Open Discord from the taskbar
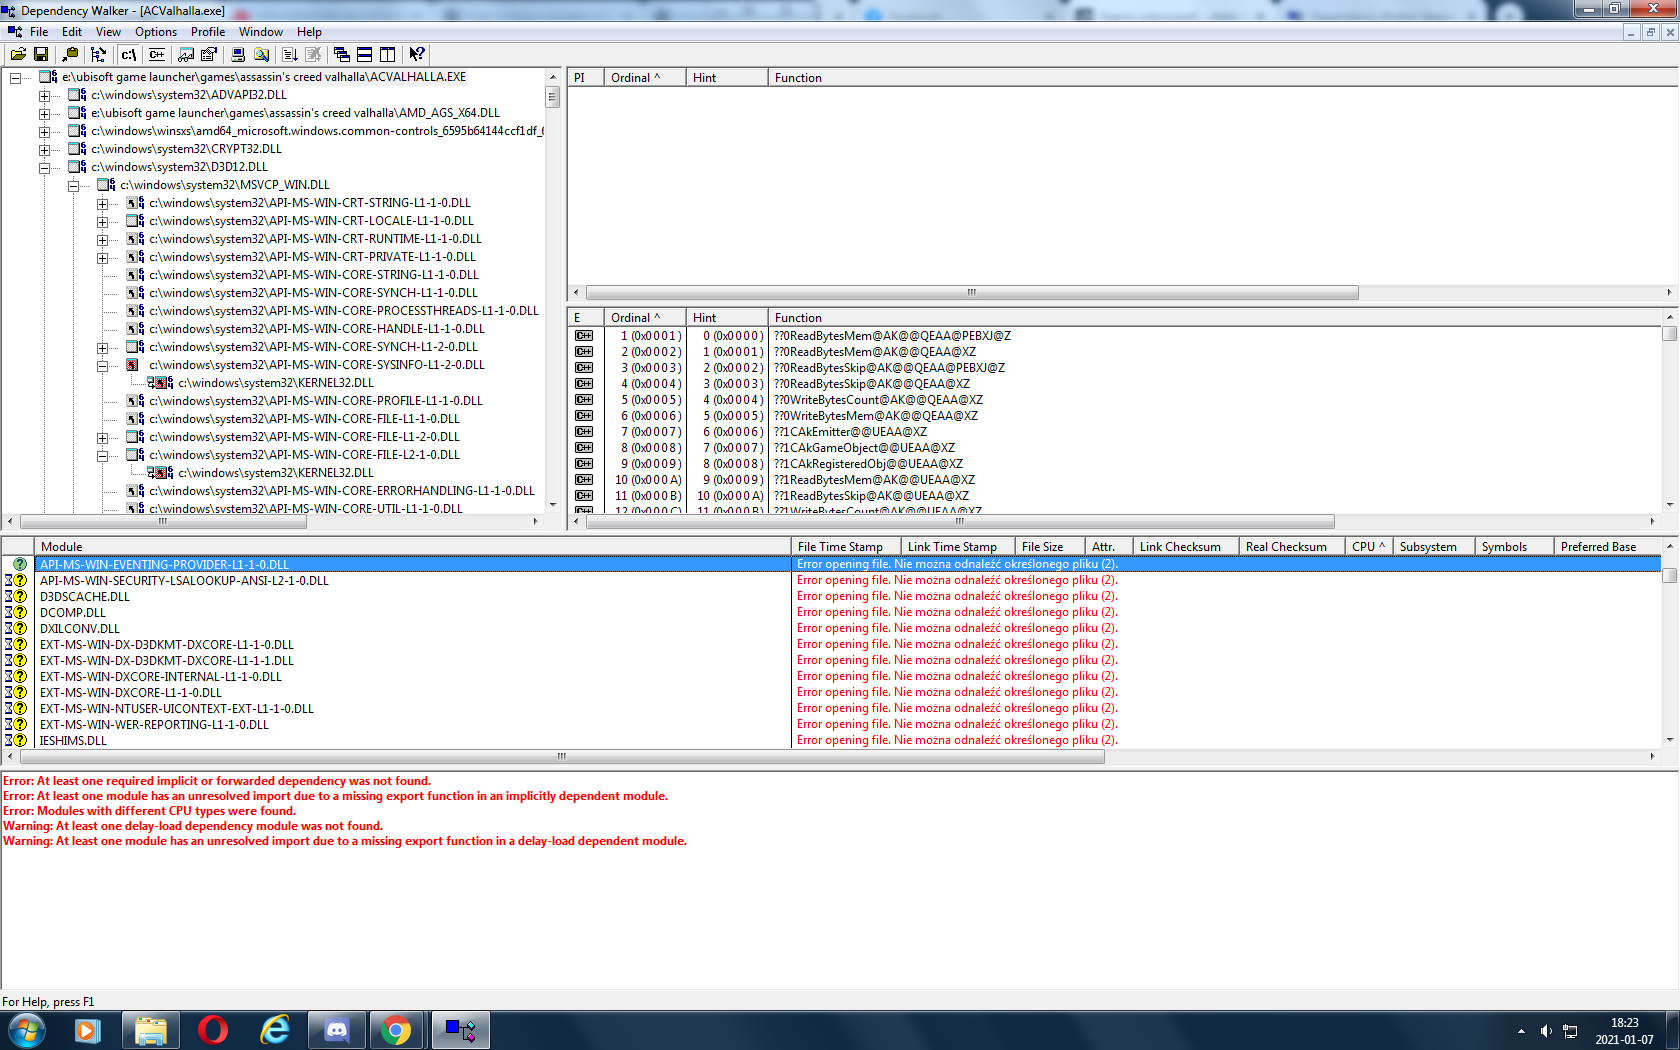The image size is (1680, 1050). coord(337,1030)
